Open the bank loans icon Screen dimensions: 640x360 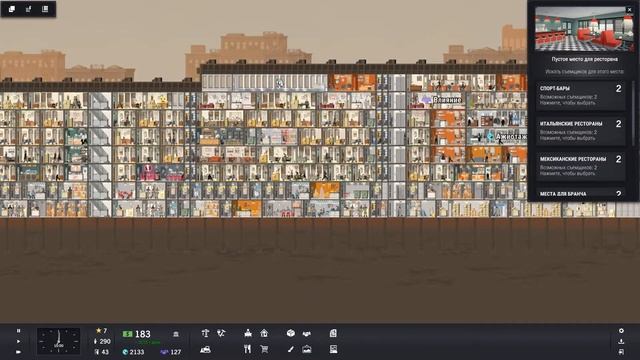(x=176, y=334)
